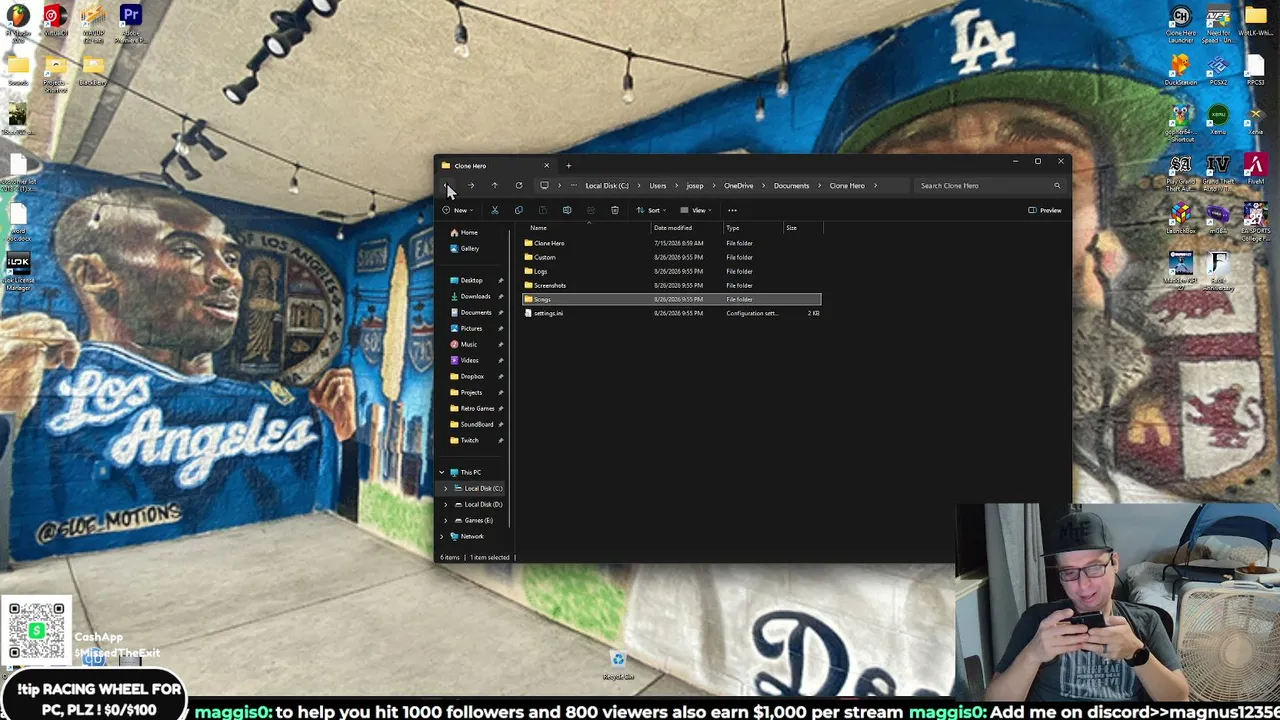Open LaunchBox desktop shortcut
The image size is (1280, 720).
(x=1181, y=218)
